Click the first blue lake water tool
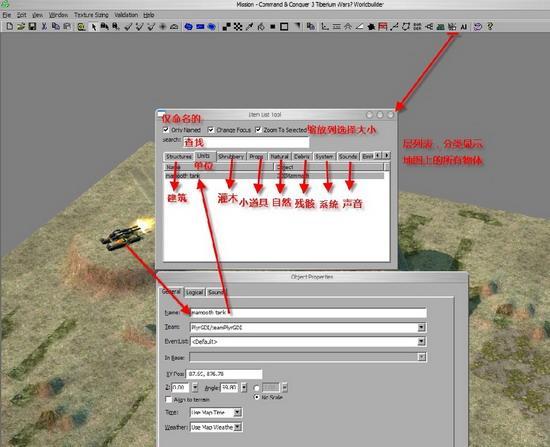This screenshot has height=447, width=550. (188, 27)
